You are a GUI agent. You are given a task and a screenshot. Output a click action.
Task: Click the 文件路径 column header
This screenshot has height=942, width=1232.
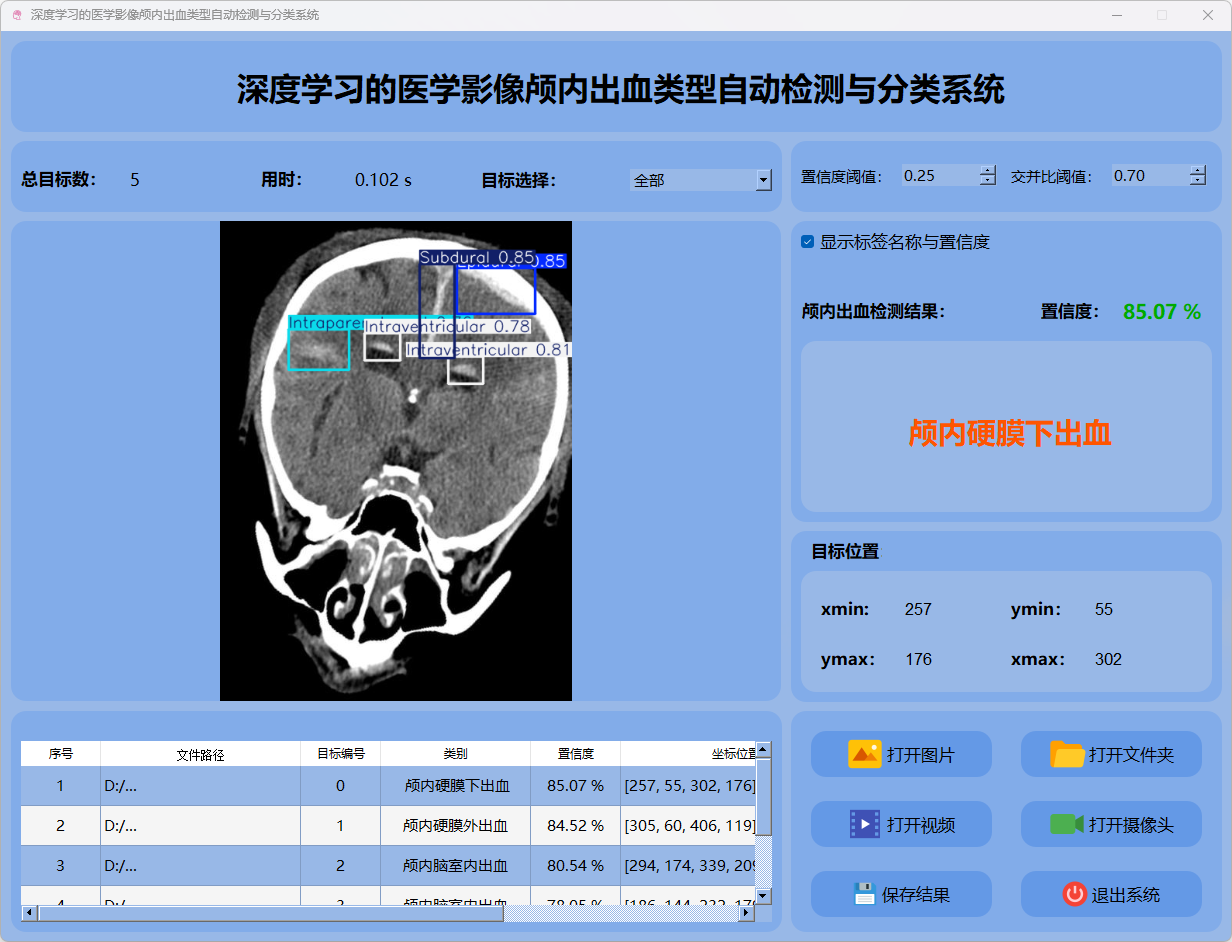tap(200, 754)
